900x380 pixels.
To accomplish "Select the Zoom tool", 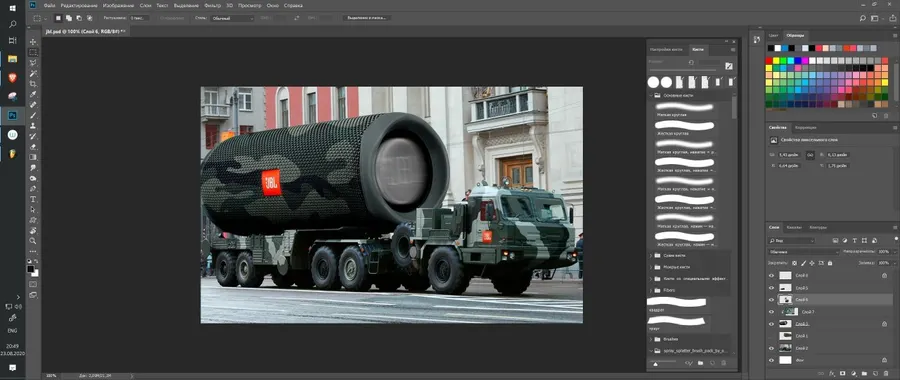I will coord(33,241).
